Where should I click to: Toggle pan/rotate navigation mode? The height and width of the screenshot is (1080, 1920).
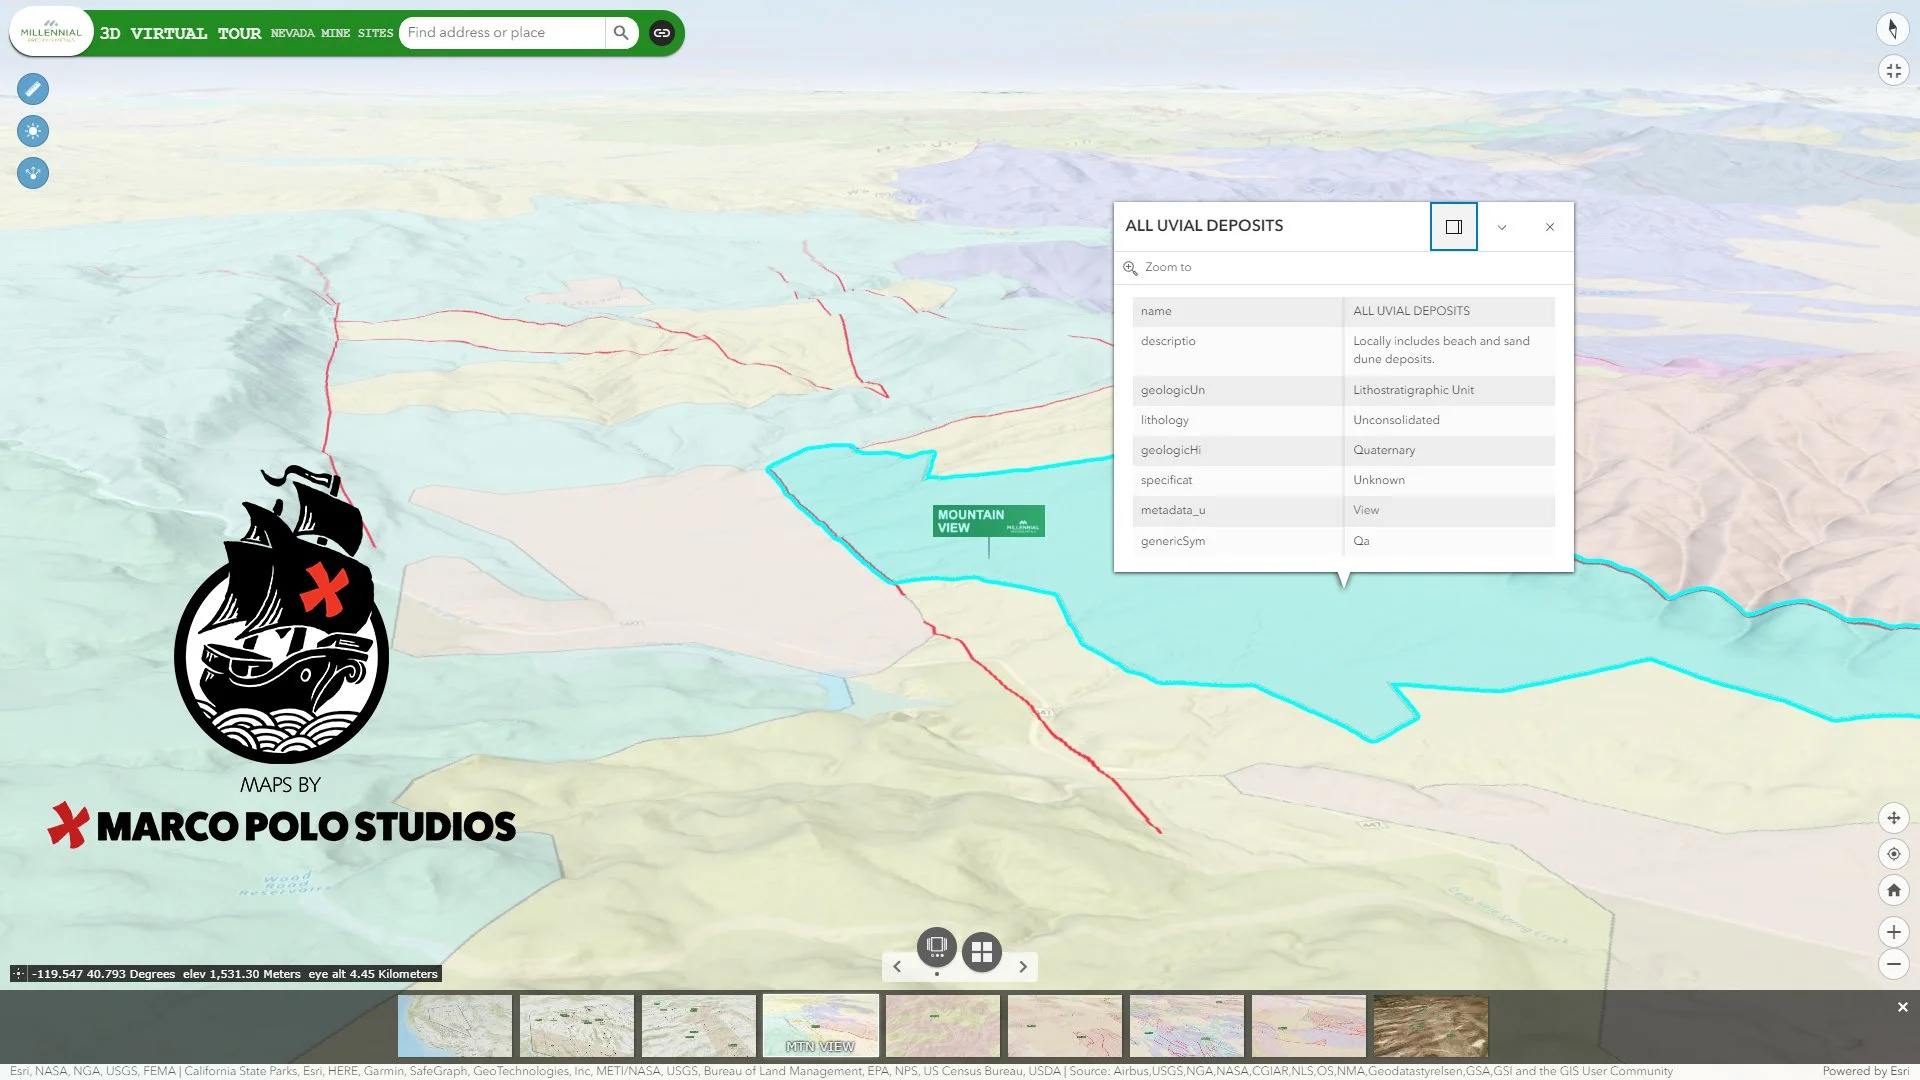(x=1893, y=818)
